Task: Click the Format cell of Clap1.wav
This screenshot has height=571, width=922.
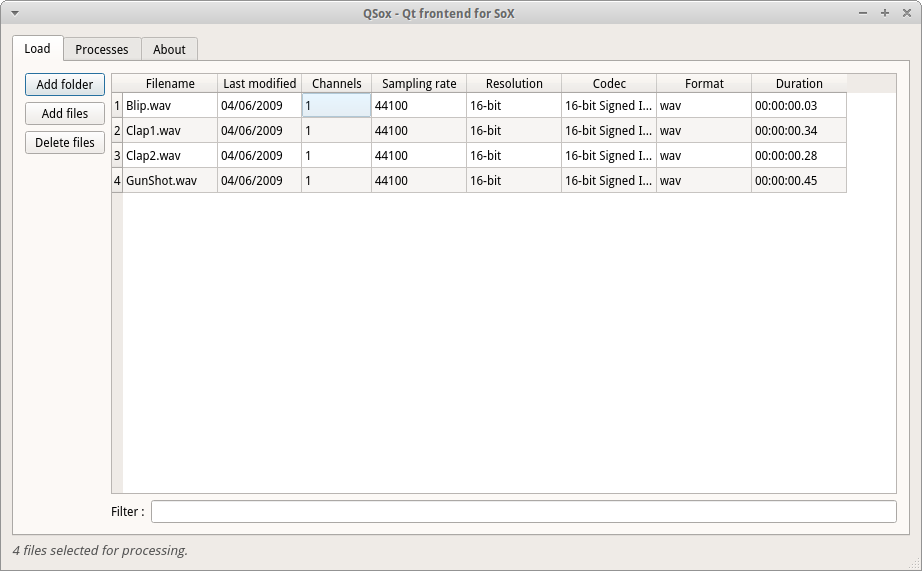Action: pyautogui.click(x=704, y=131)
